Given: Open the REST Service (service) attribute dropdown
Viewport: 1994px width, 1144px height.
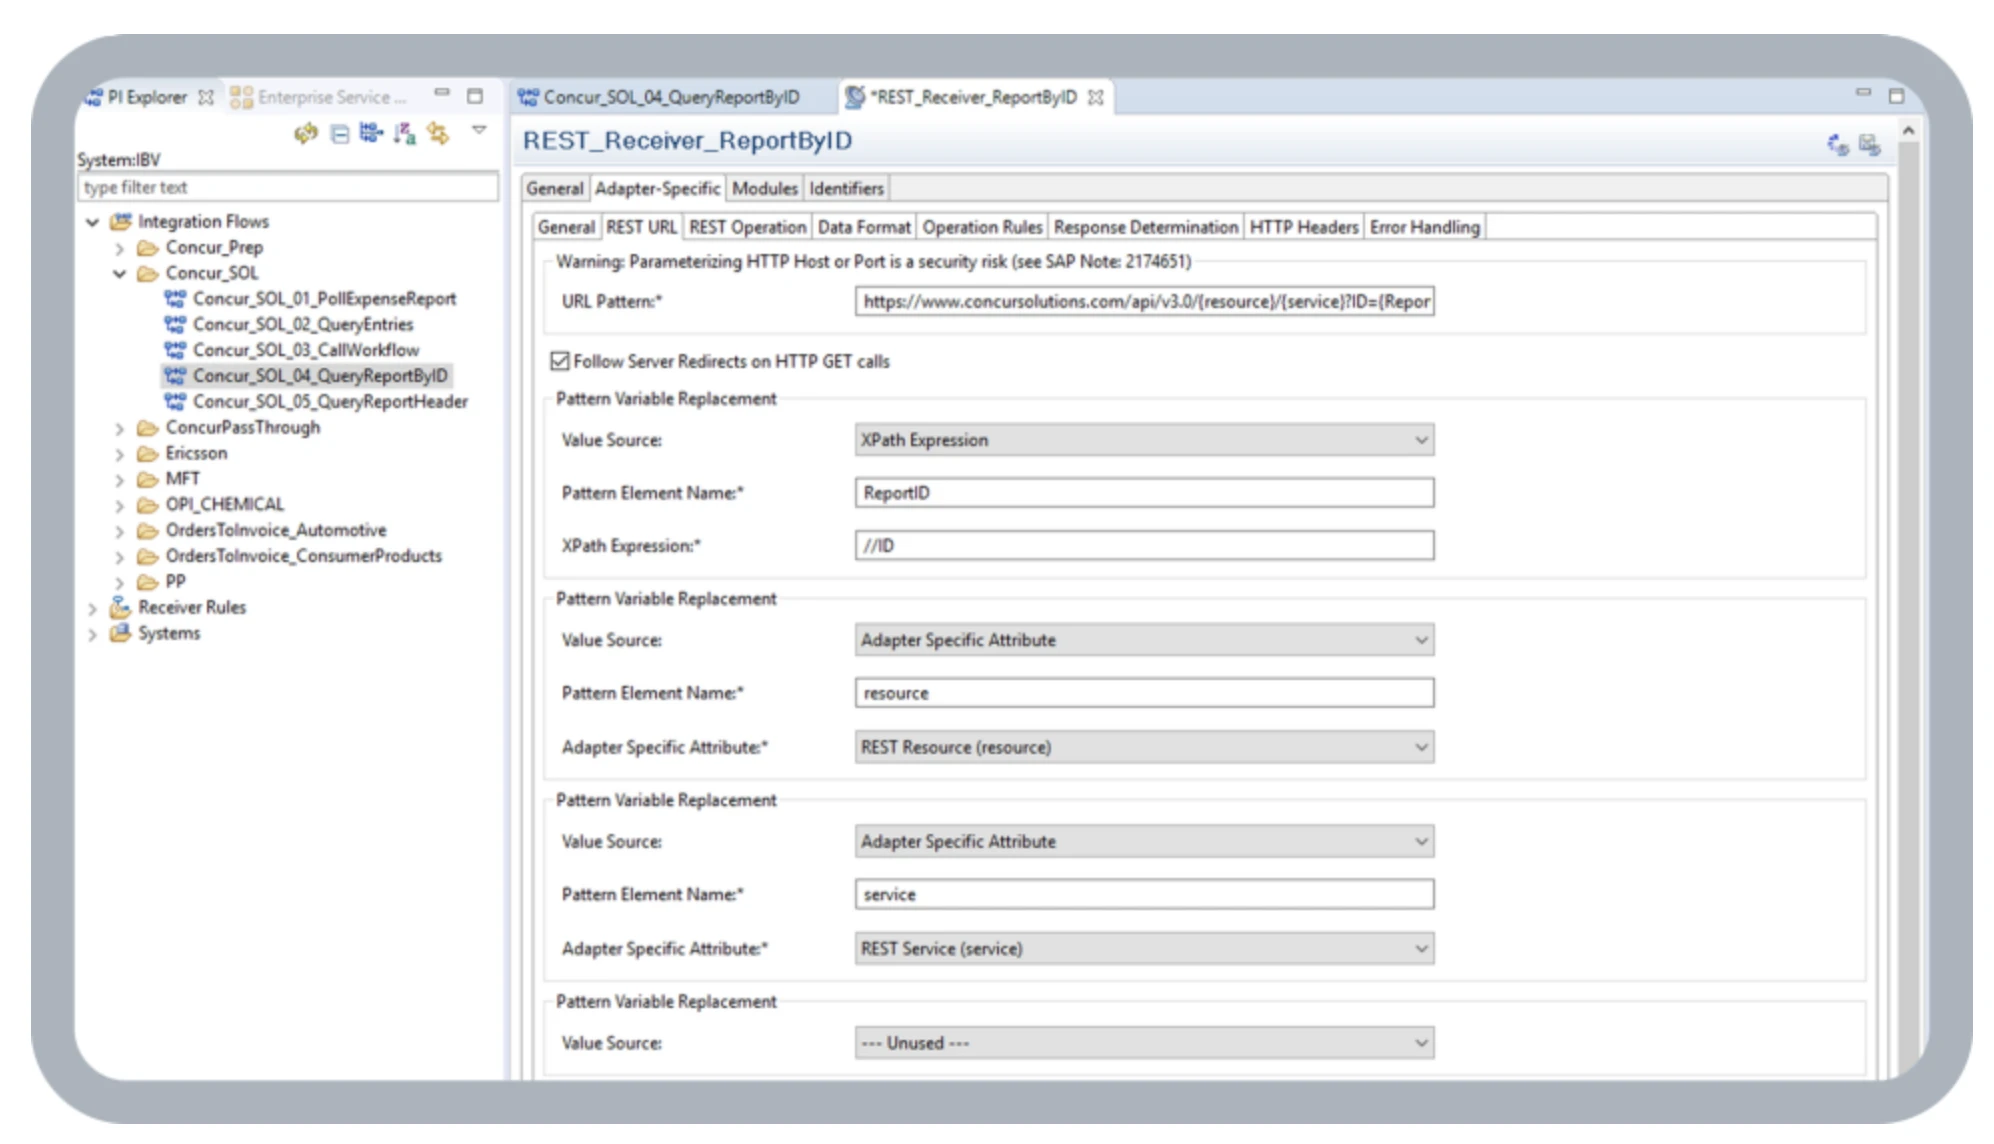Looking at the screenshot, I should [x=1144, y=948].
